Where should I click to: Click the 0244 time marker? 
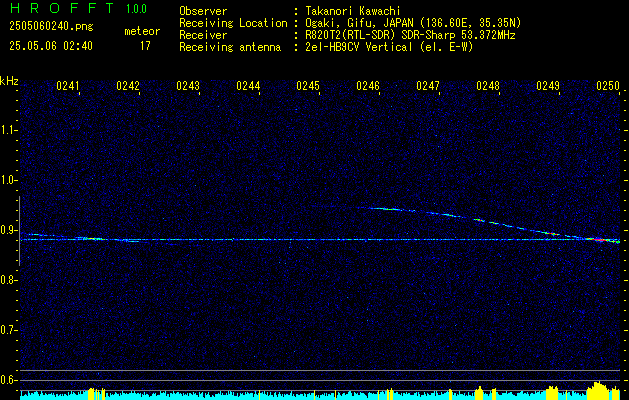click(248, 85)
